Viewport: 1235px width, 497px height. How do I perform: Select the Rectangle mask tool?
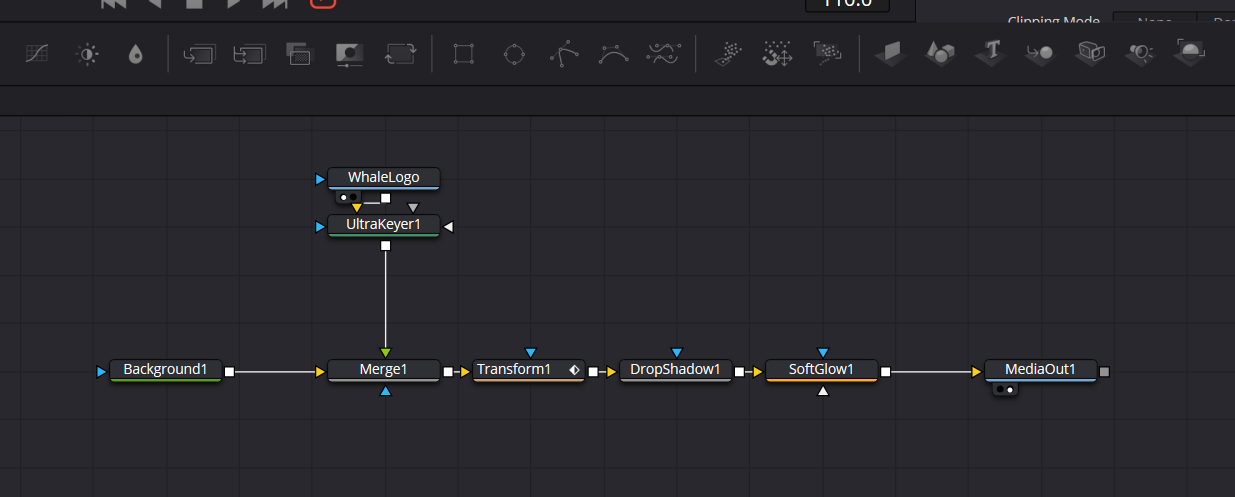463,54
